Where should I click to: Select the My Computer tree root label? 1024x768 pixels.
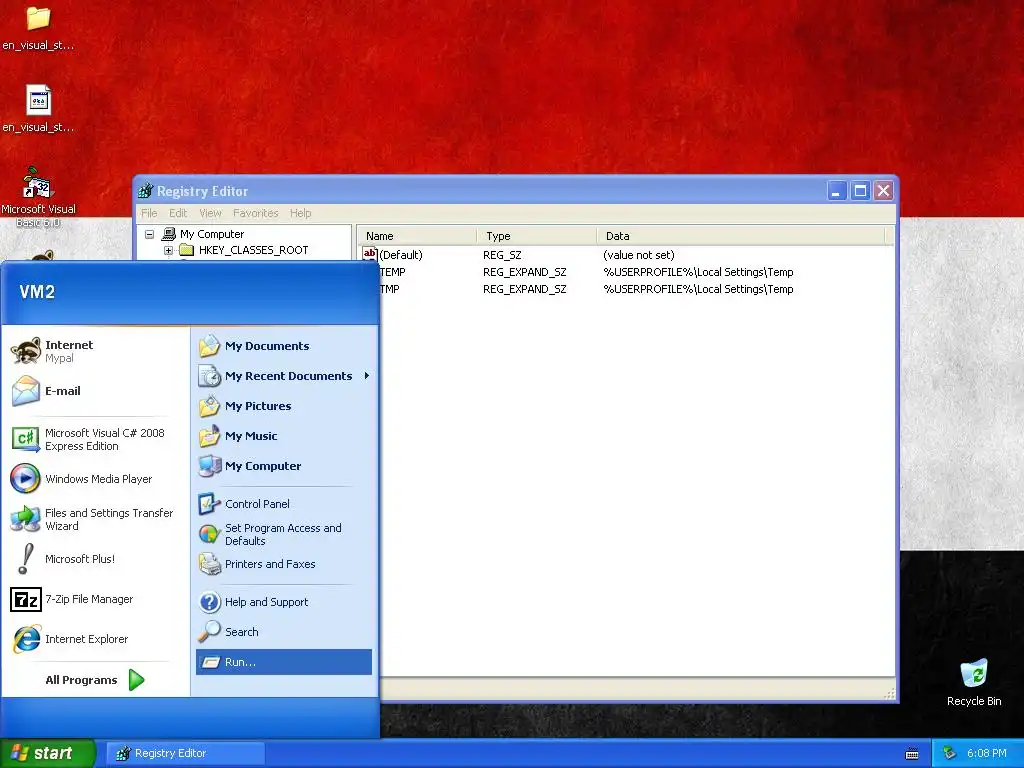pos(212,234)
